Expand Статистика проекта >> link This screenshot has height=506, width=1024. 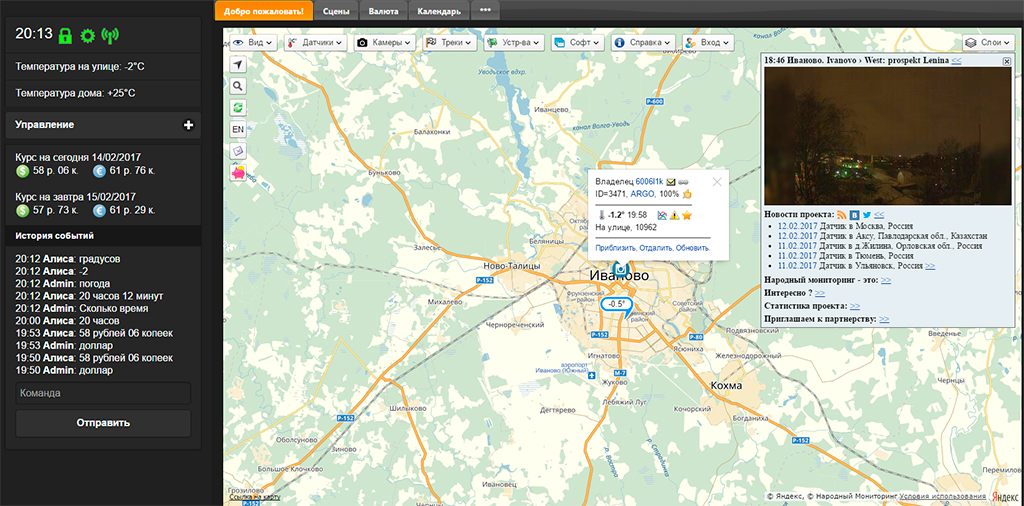point(855,306)
